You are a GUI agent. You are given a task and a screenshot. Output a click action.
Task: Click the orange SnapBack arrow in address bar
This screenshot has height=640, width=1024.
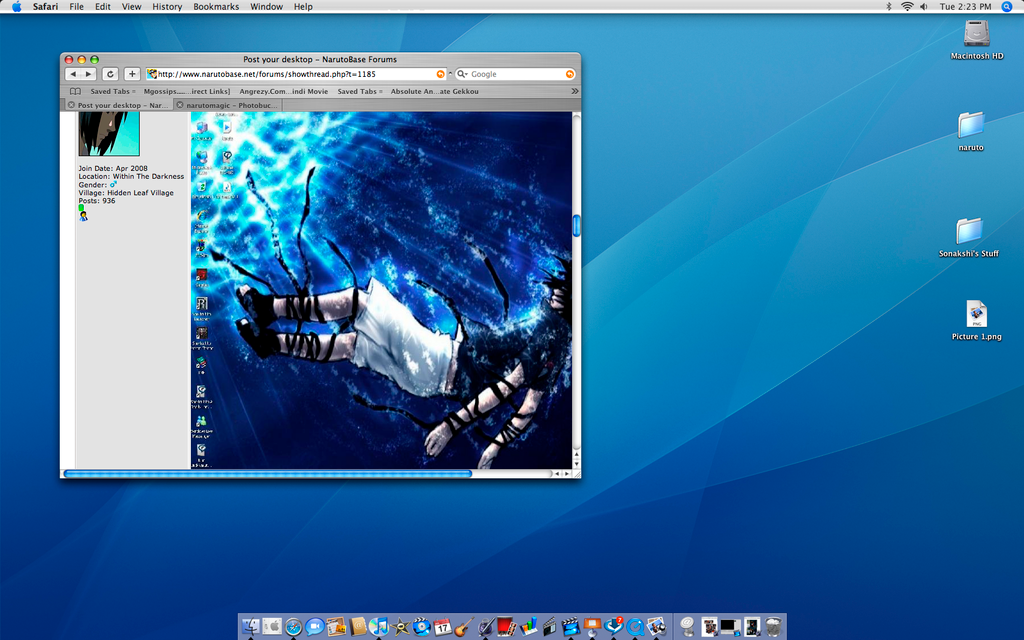pos(440,74)
